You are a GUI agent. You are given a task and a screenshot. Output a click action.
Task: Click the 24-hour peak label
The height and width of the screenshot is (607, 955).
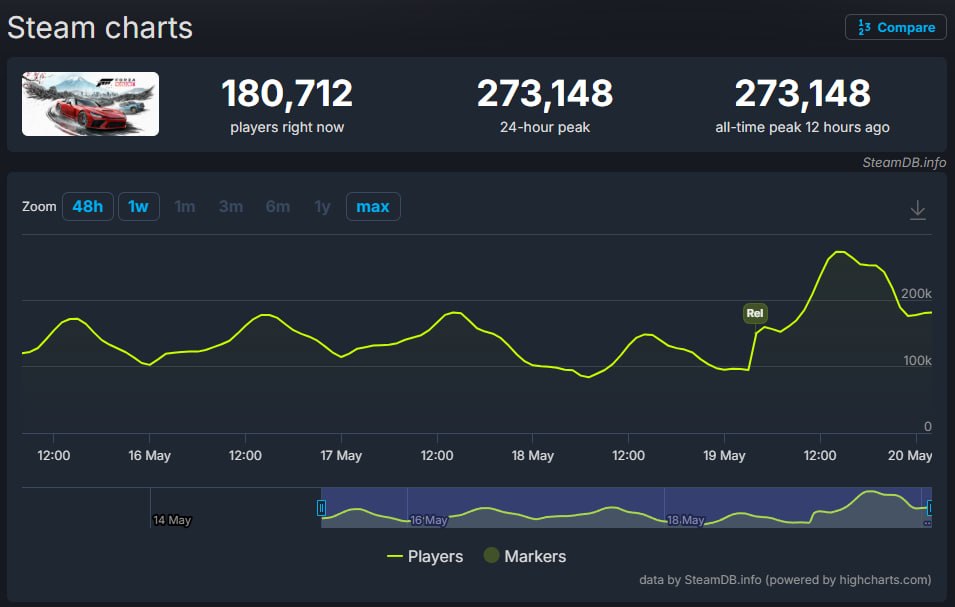click(x=544, y=127)
